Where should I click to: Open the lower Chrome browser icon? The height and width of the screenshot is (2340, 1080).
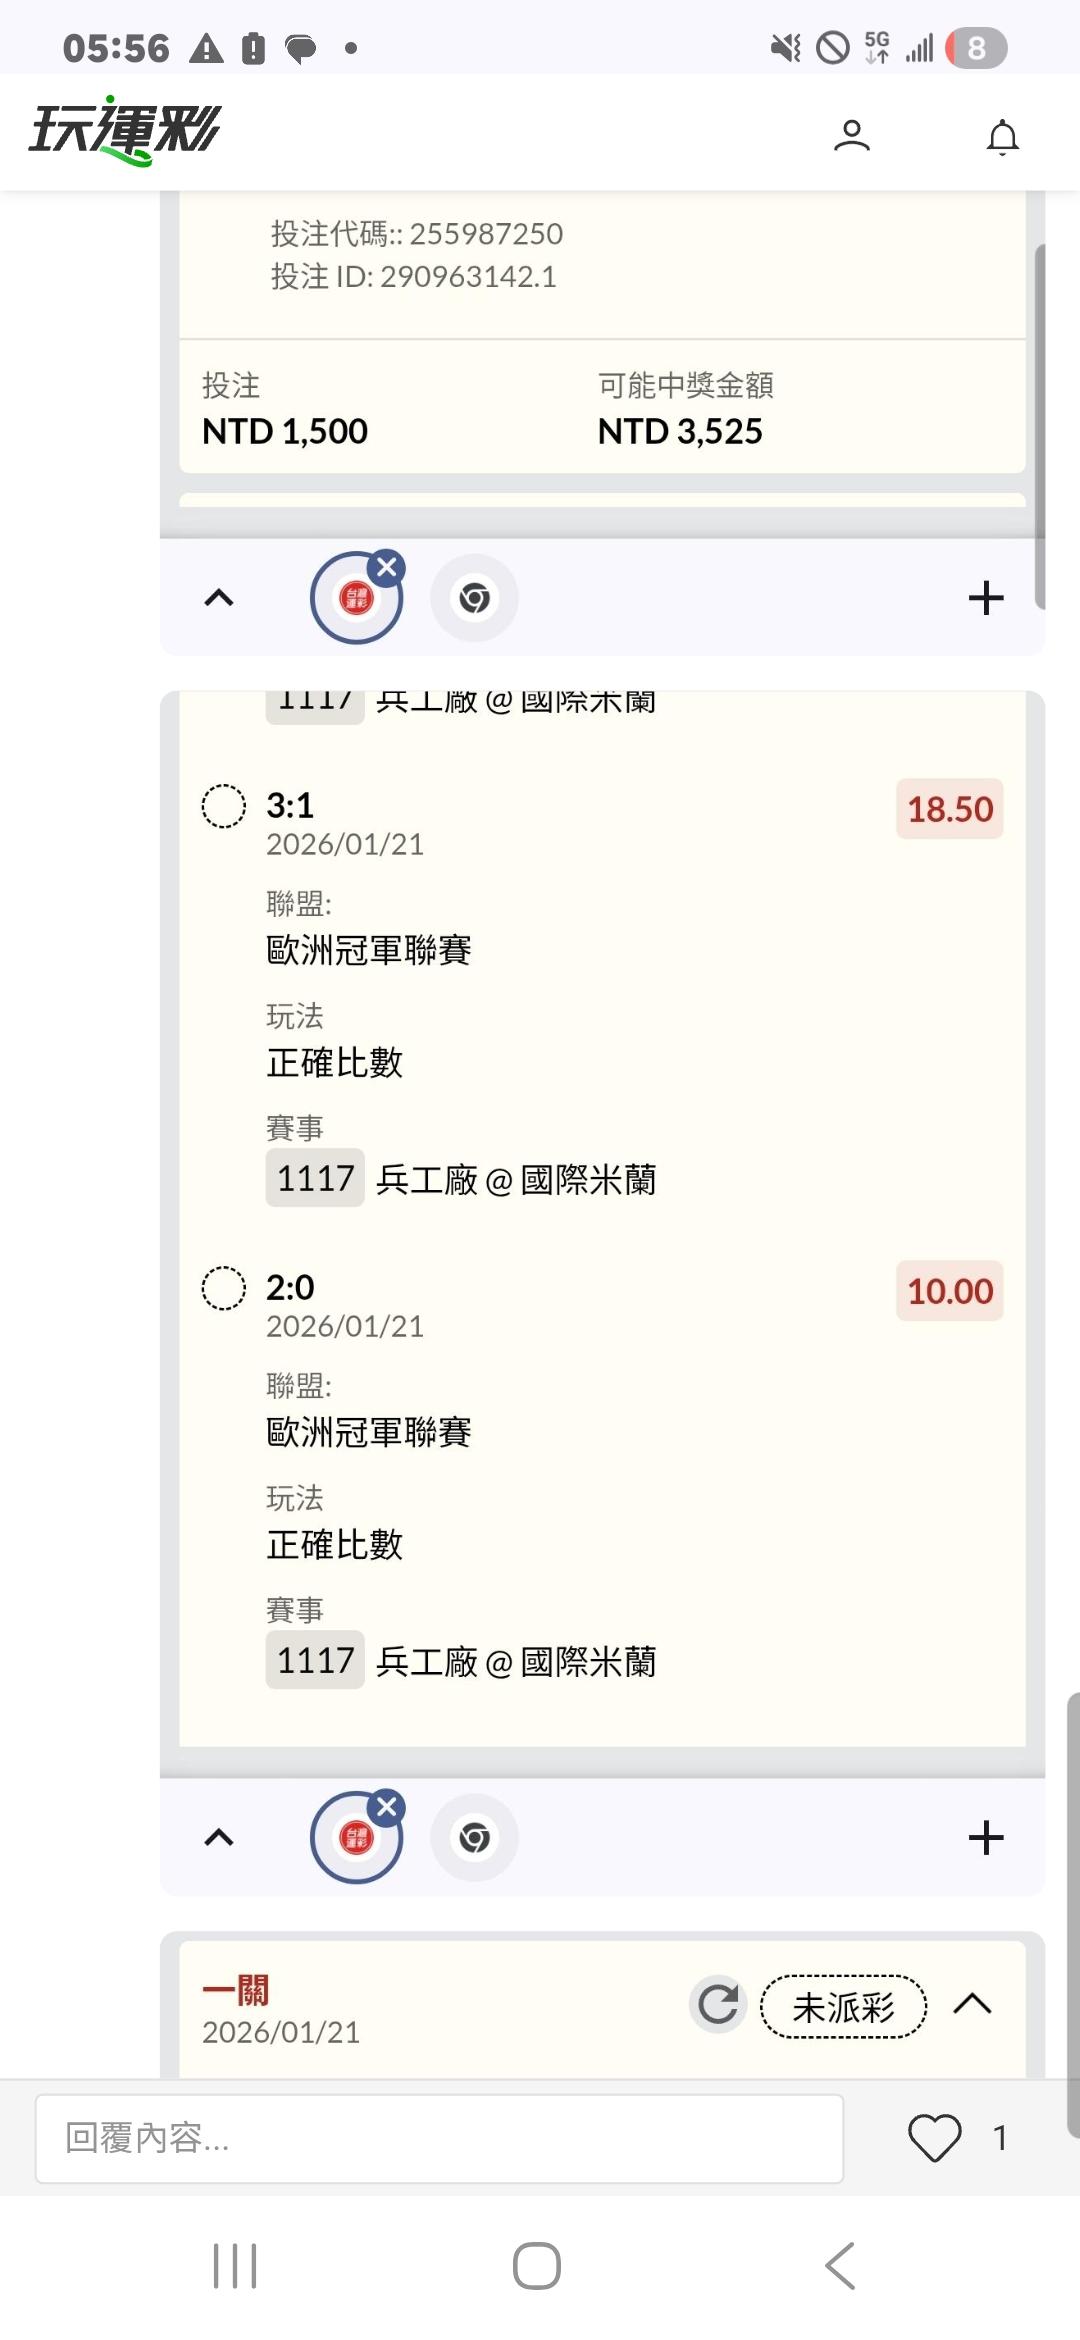coord(474,1837)
